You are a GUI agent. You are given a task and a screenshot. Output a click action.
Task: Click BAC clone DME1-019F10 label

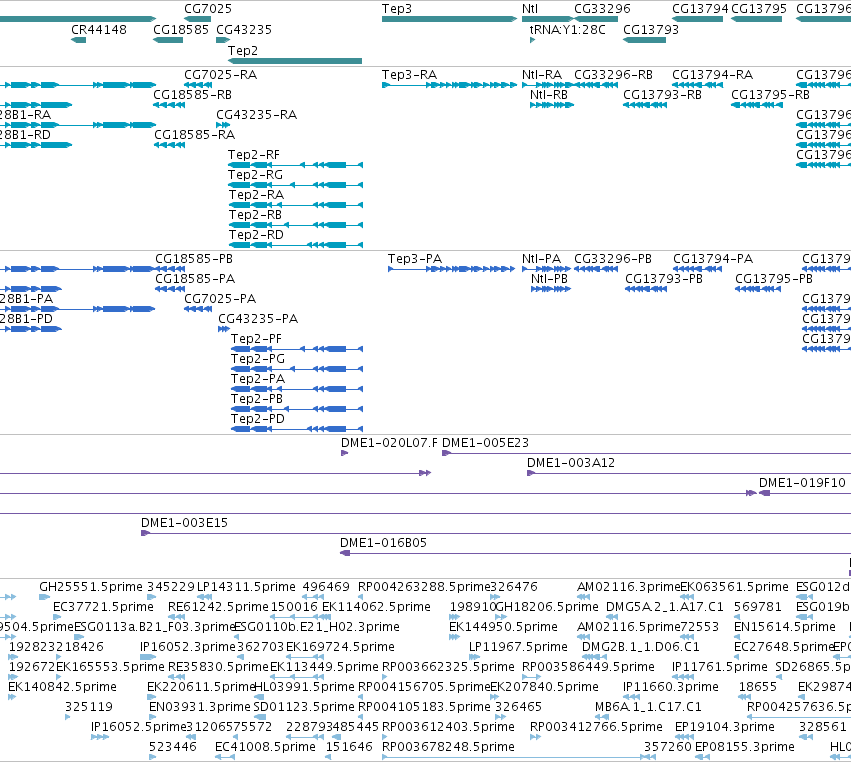coord(802,482)
